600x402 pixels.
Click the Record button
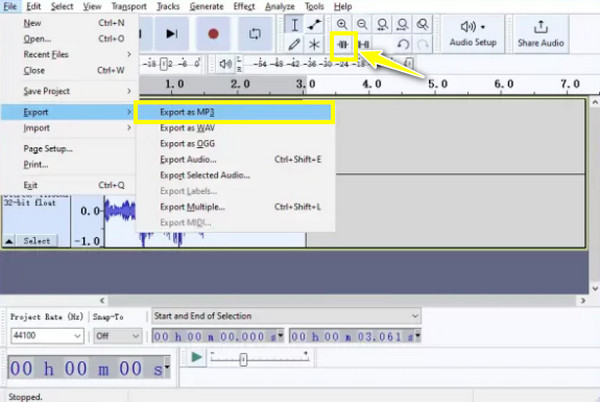(213, 34)
